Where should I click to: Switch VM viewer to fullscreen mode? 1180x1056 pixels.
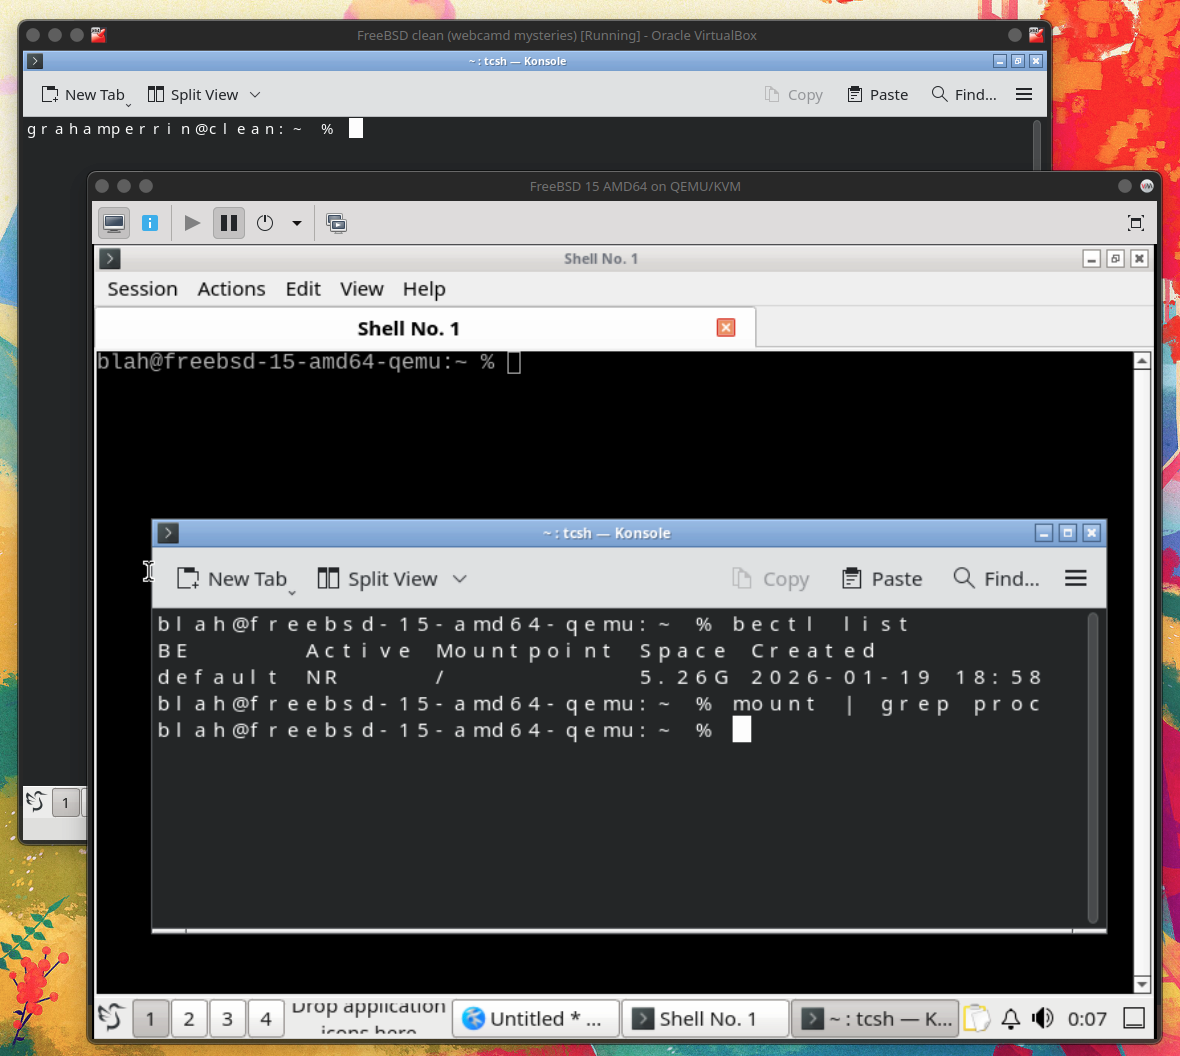[x=1136, y=223]
